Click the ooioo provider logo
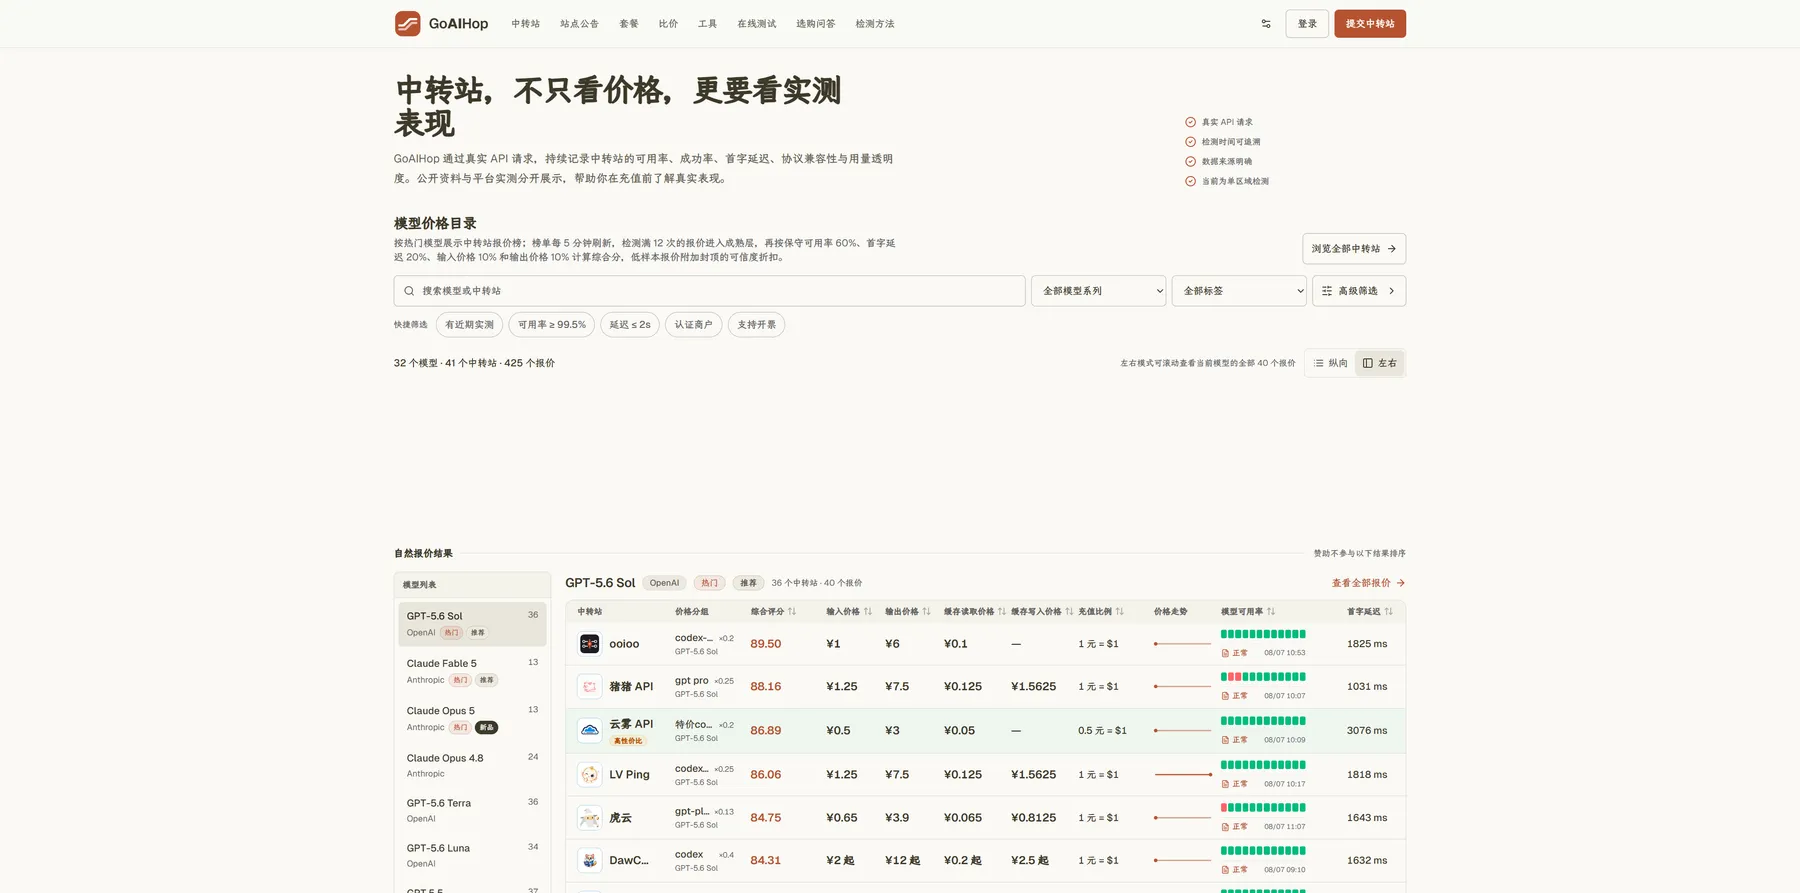 (x=590, y=644)
